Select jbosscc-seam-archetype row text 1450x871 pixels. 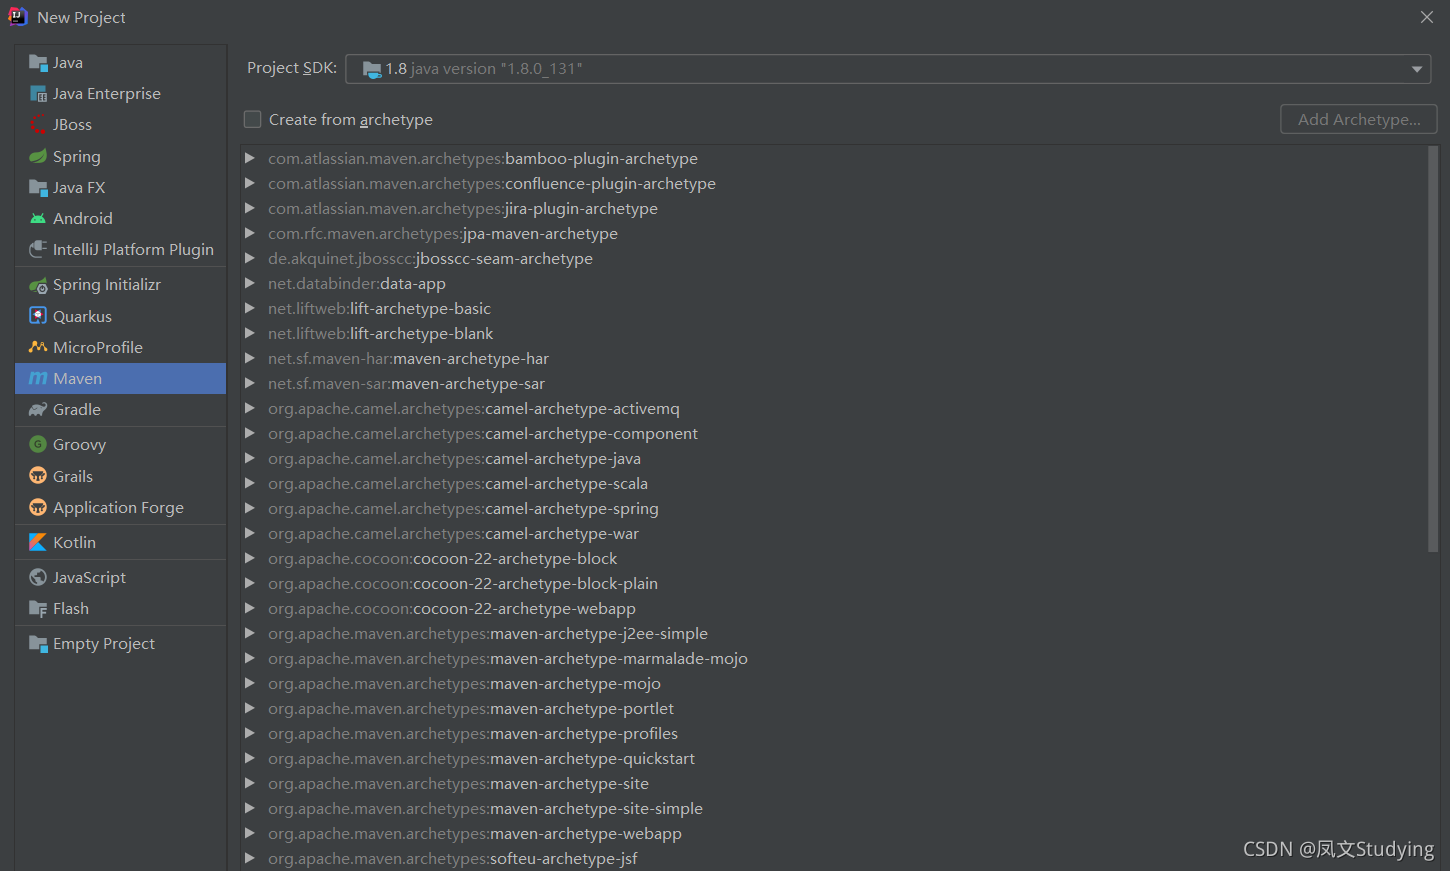[430, 259]
